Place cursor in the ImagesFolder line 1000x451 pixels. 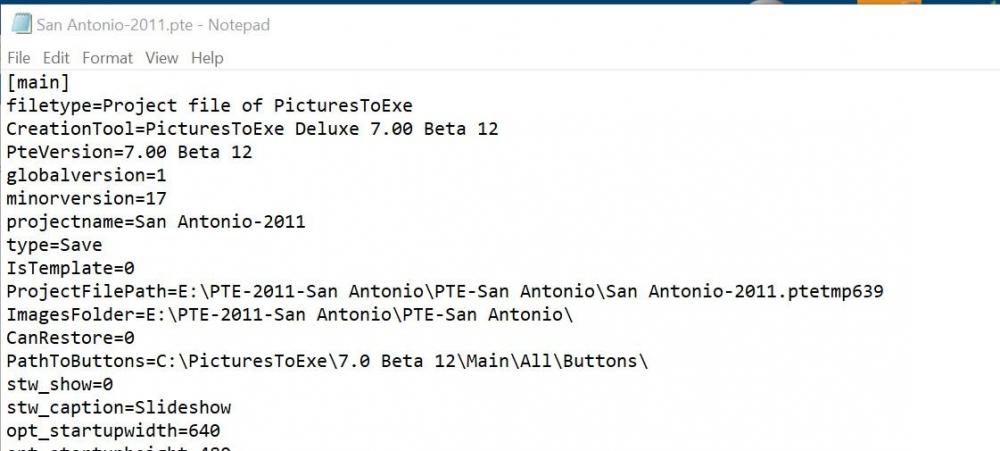(x=290, y=314)
